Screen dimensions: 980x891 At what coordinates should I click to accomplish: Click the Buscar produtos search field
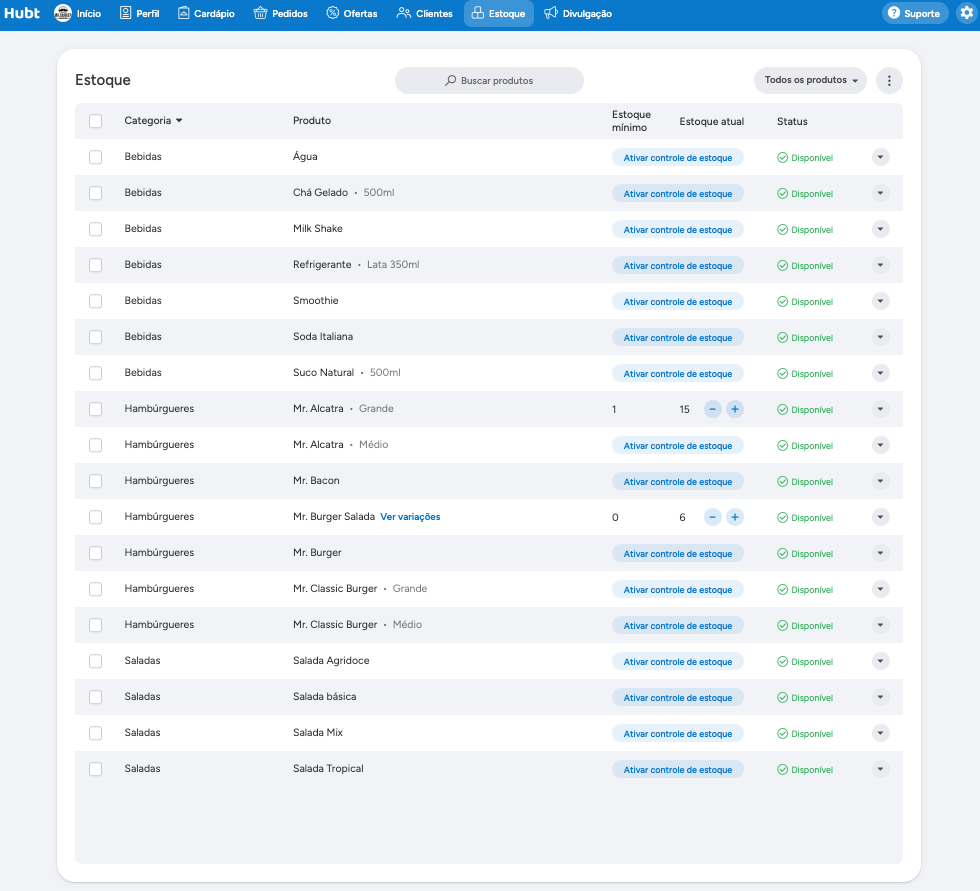click(x=489, y=81)
